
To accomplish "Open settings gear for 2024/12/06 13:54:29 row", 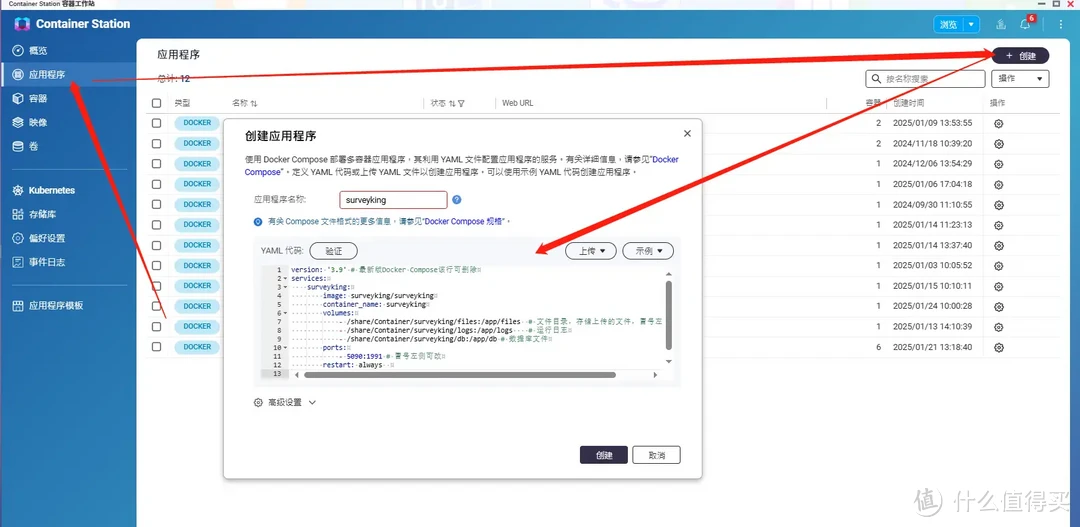I will [x=999, y=164].
